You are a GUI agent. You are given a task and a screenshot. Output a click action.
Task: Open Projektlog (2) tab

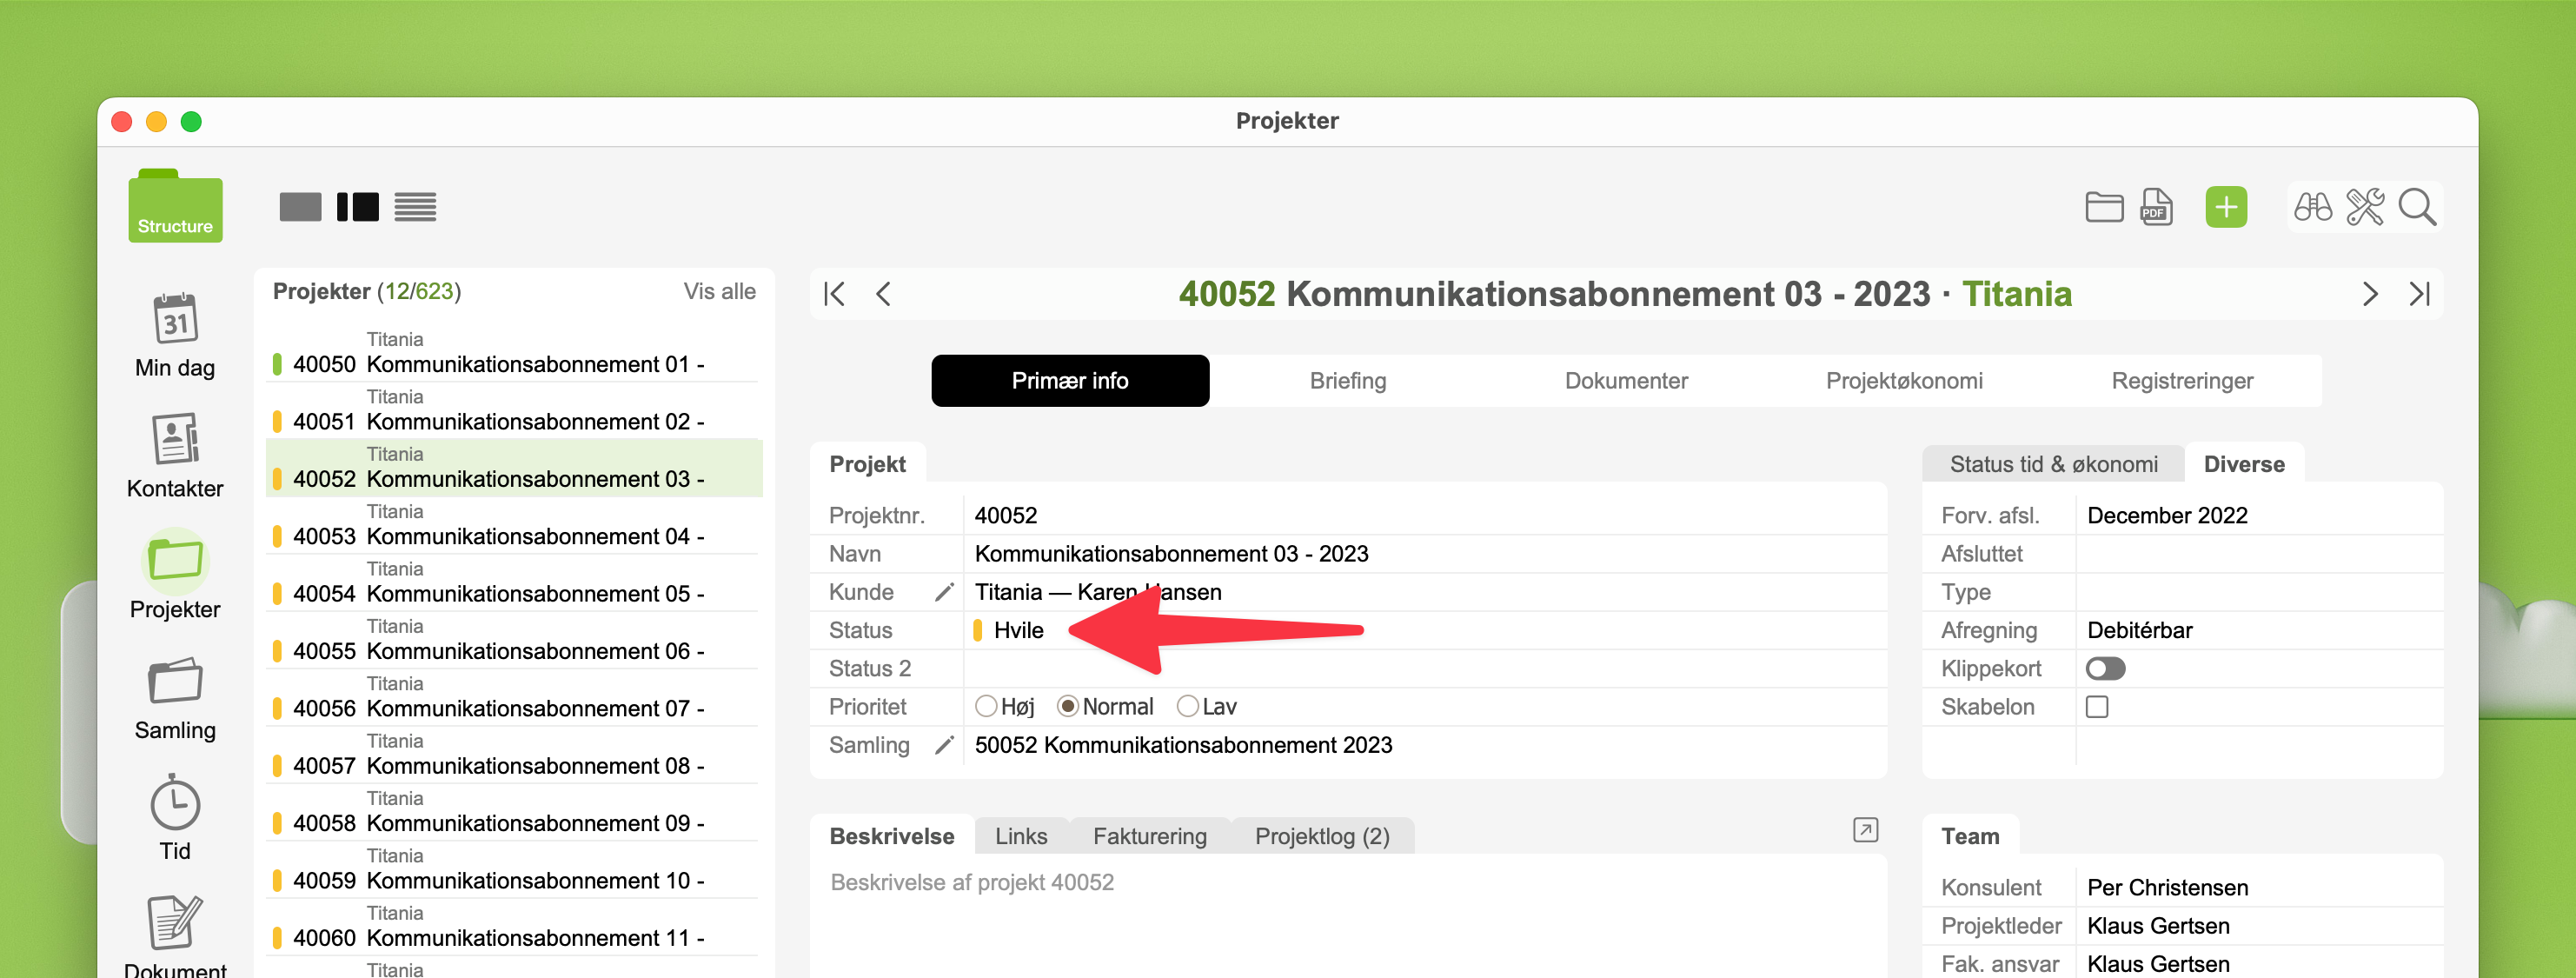coord(1321,836)
